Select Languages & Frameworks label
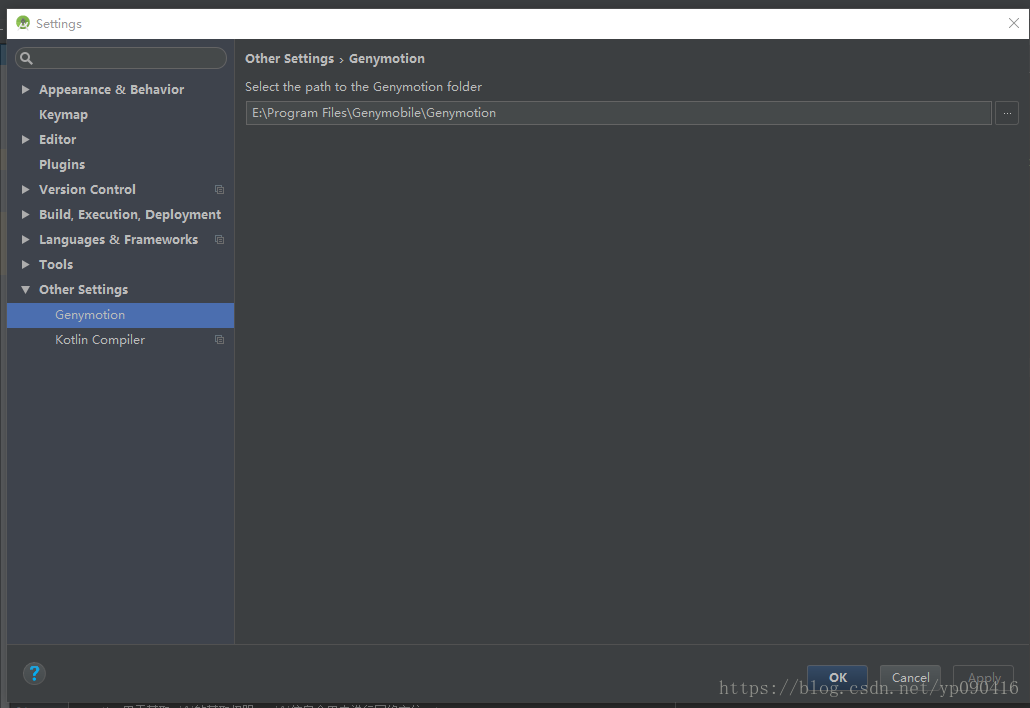Image resolution: width=1030 pixels, height=708 pixels. [x=118, y=240]
